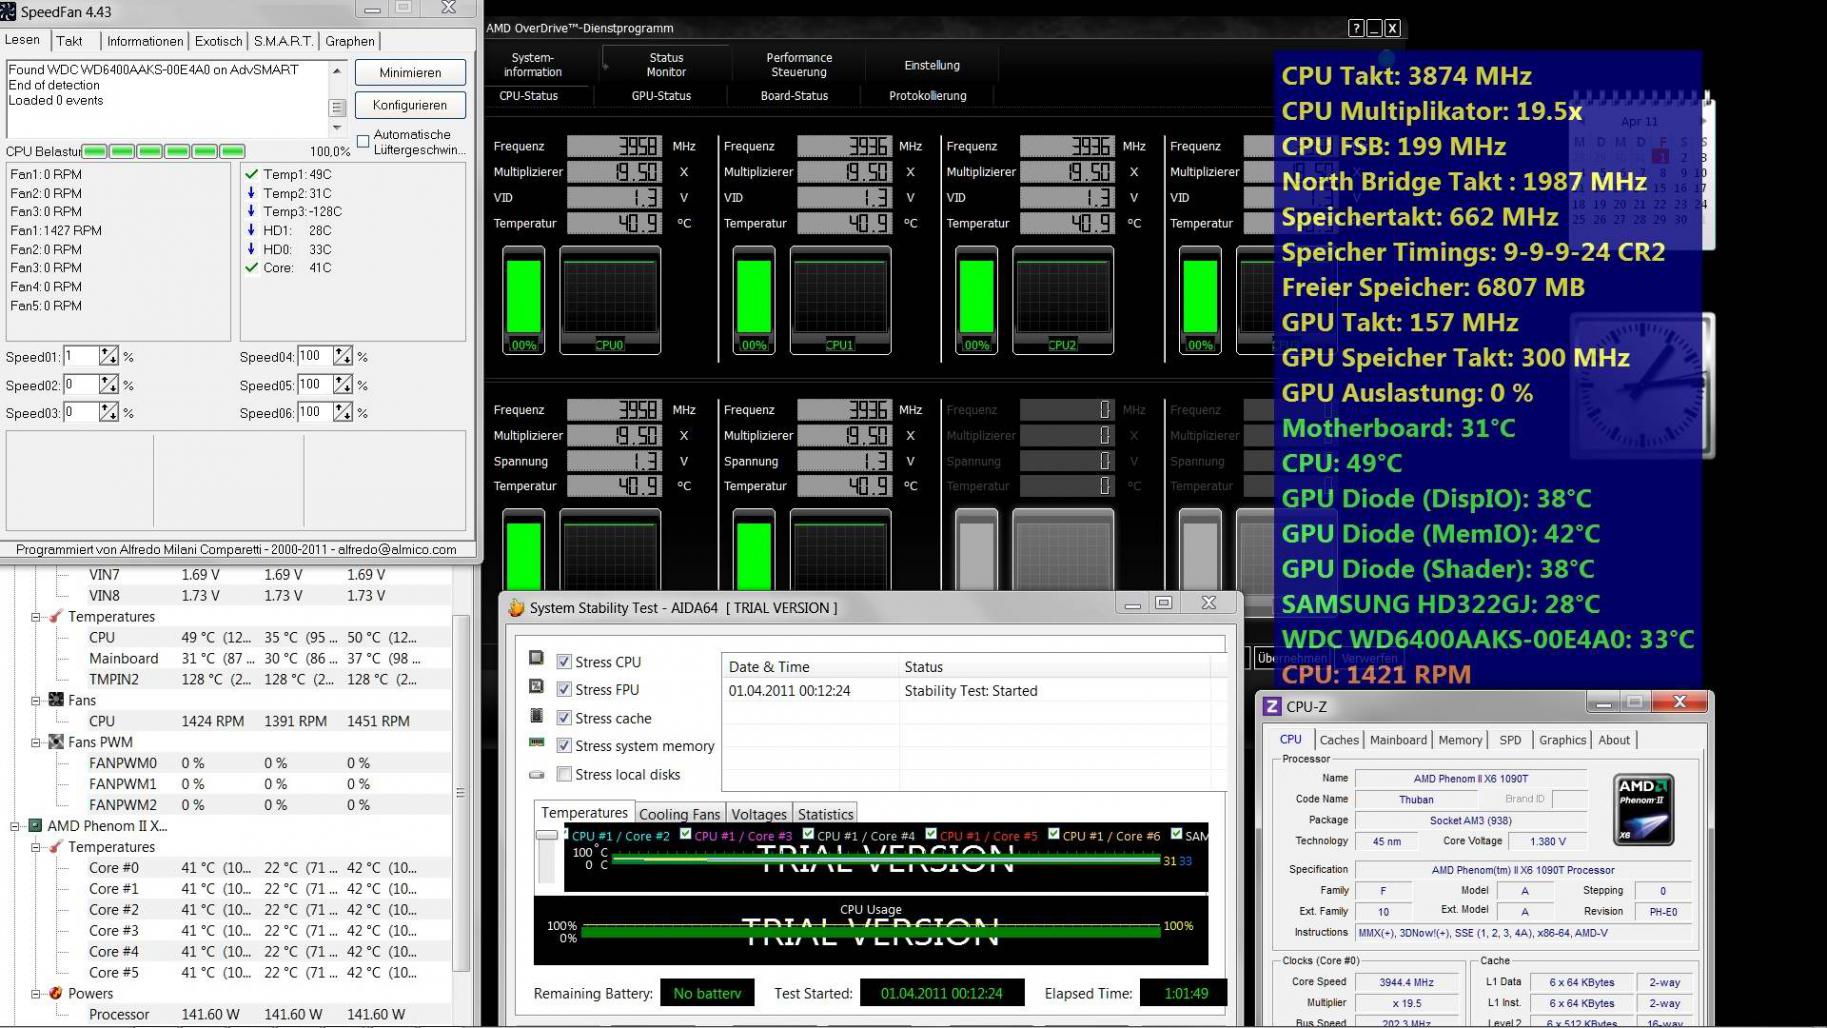Click the vertical slider beside AIDA64 temperature graph
Viewport: 1827px width, 1028px height.
[546, 855]
